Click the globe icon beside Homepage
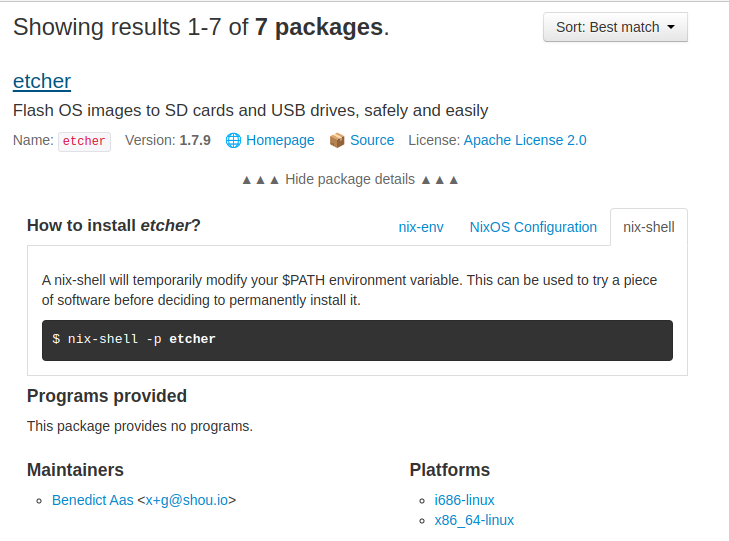The image size is (729, 541). pos(233,141)
